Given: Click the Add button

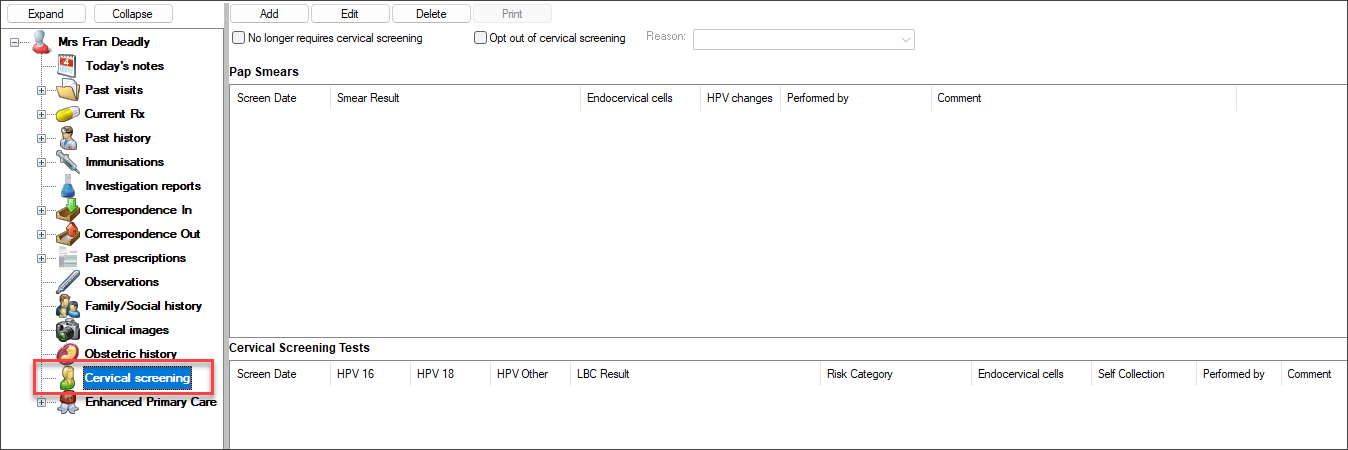Looking at the screenshot, I should tap(269, 14).
